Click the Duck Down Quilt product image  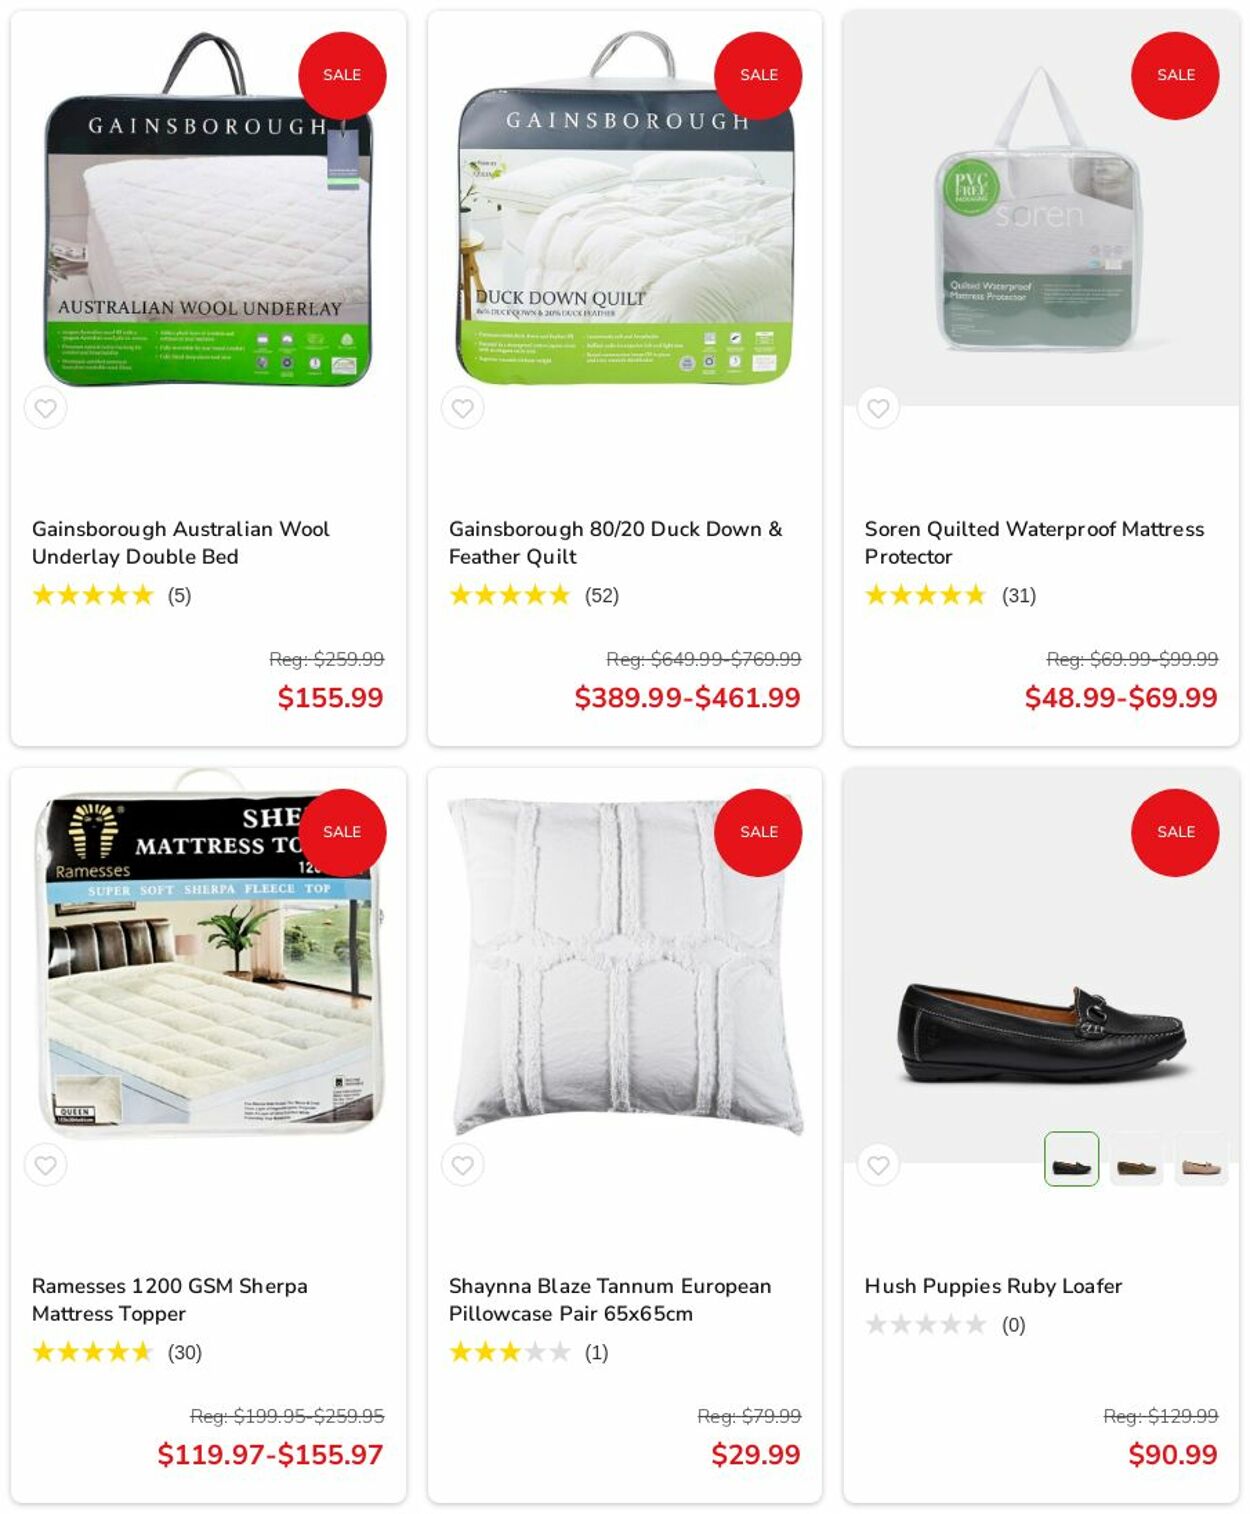pos(625,208)
